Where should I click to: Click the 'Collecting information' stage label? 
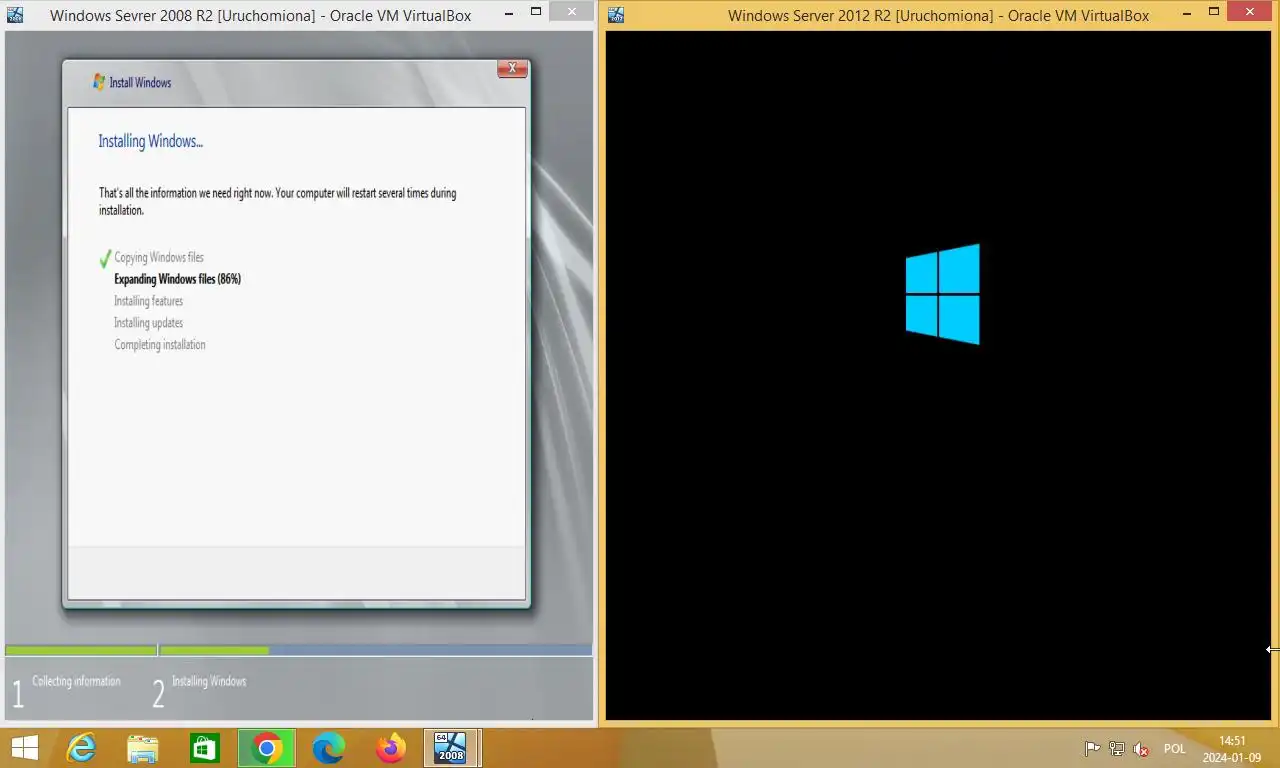(76, 681)
